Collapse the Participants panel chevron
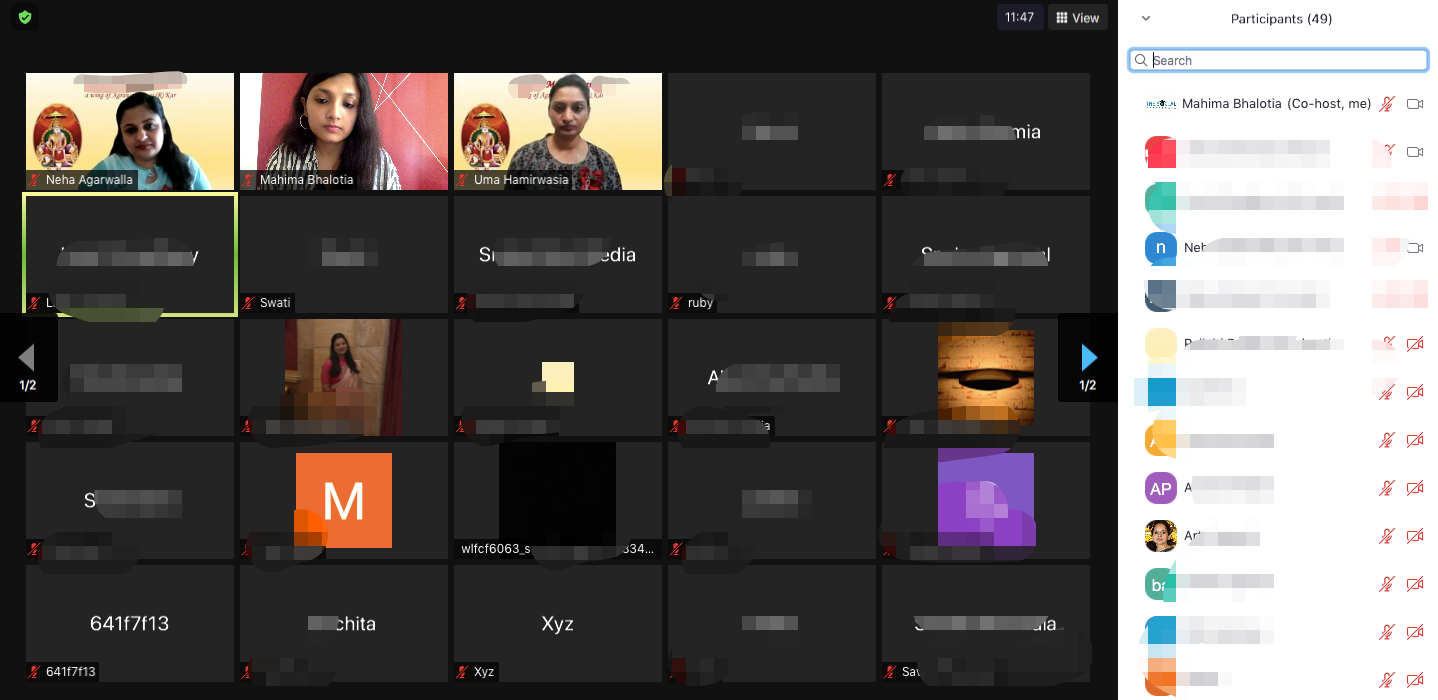The height and width of the screenshot is (700, 1438). coord(1146,18)
